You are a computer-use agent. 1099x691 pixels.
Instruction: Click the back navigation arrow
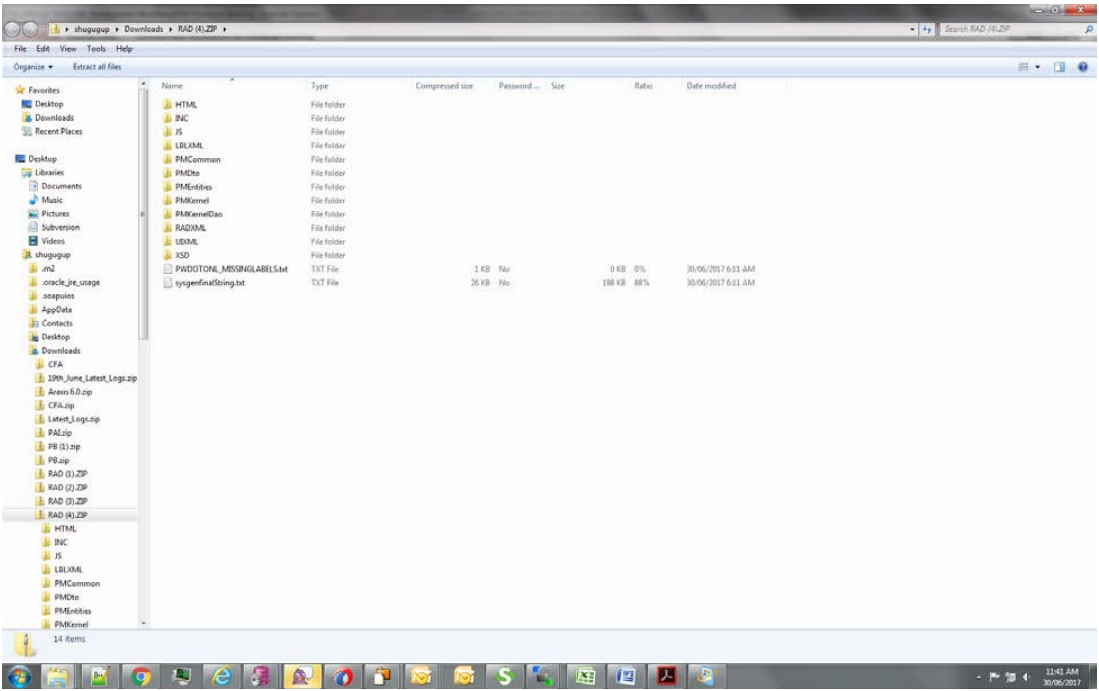point(12,29)
